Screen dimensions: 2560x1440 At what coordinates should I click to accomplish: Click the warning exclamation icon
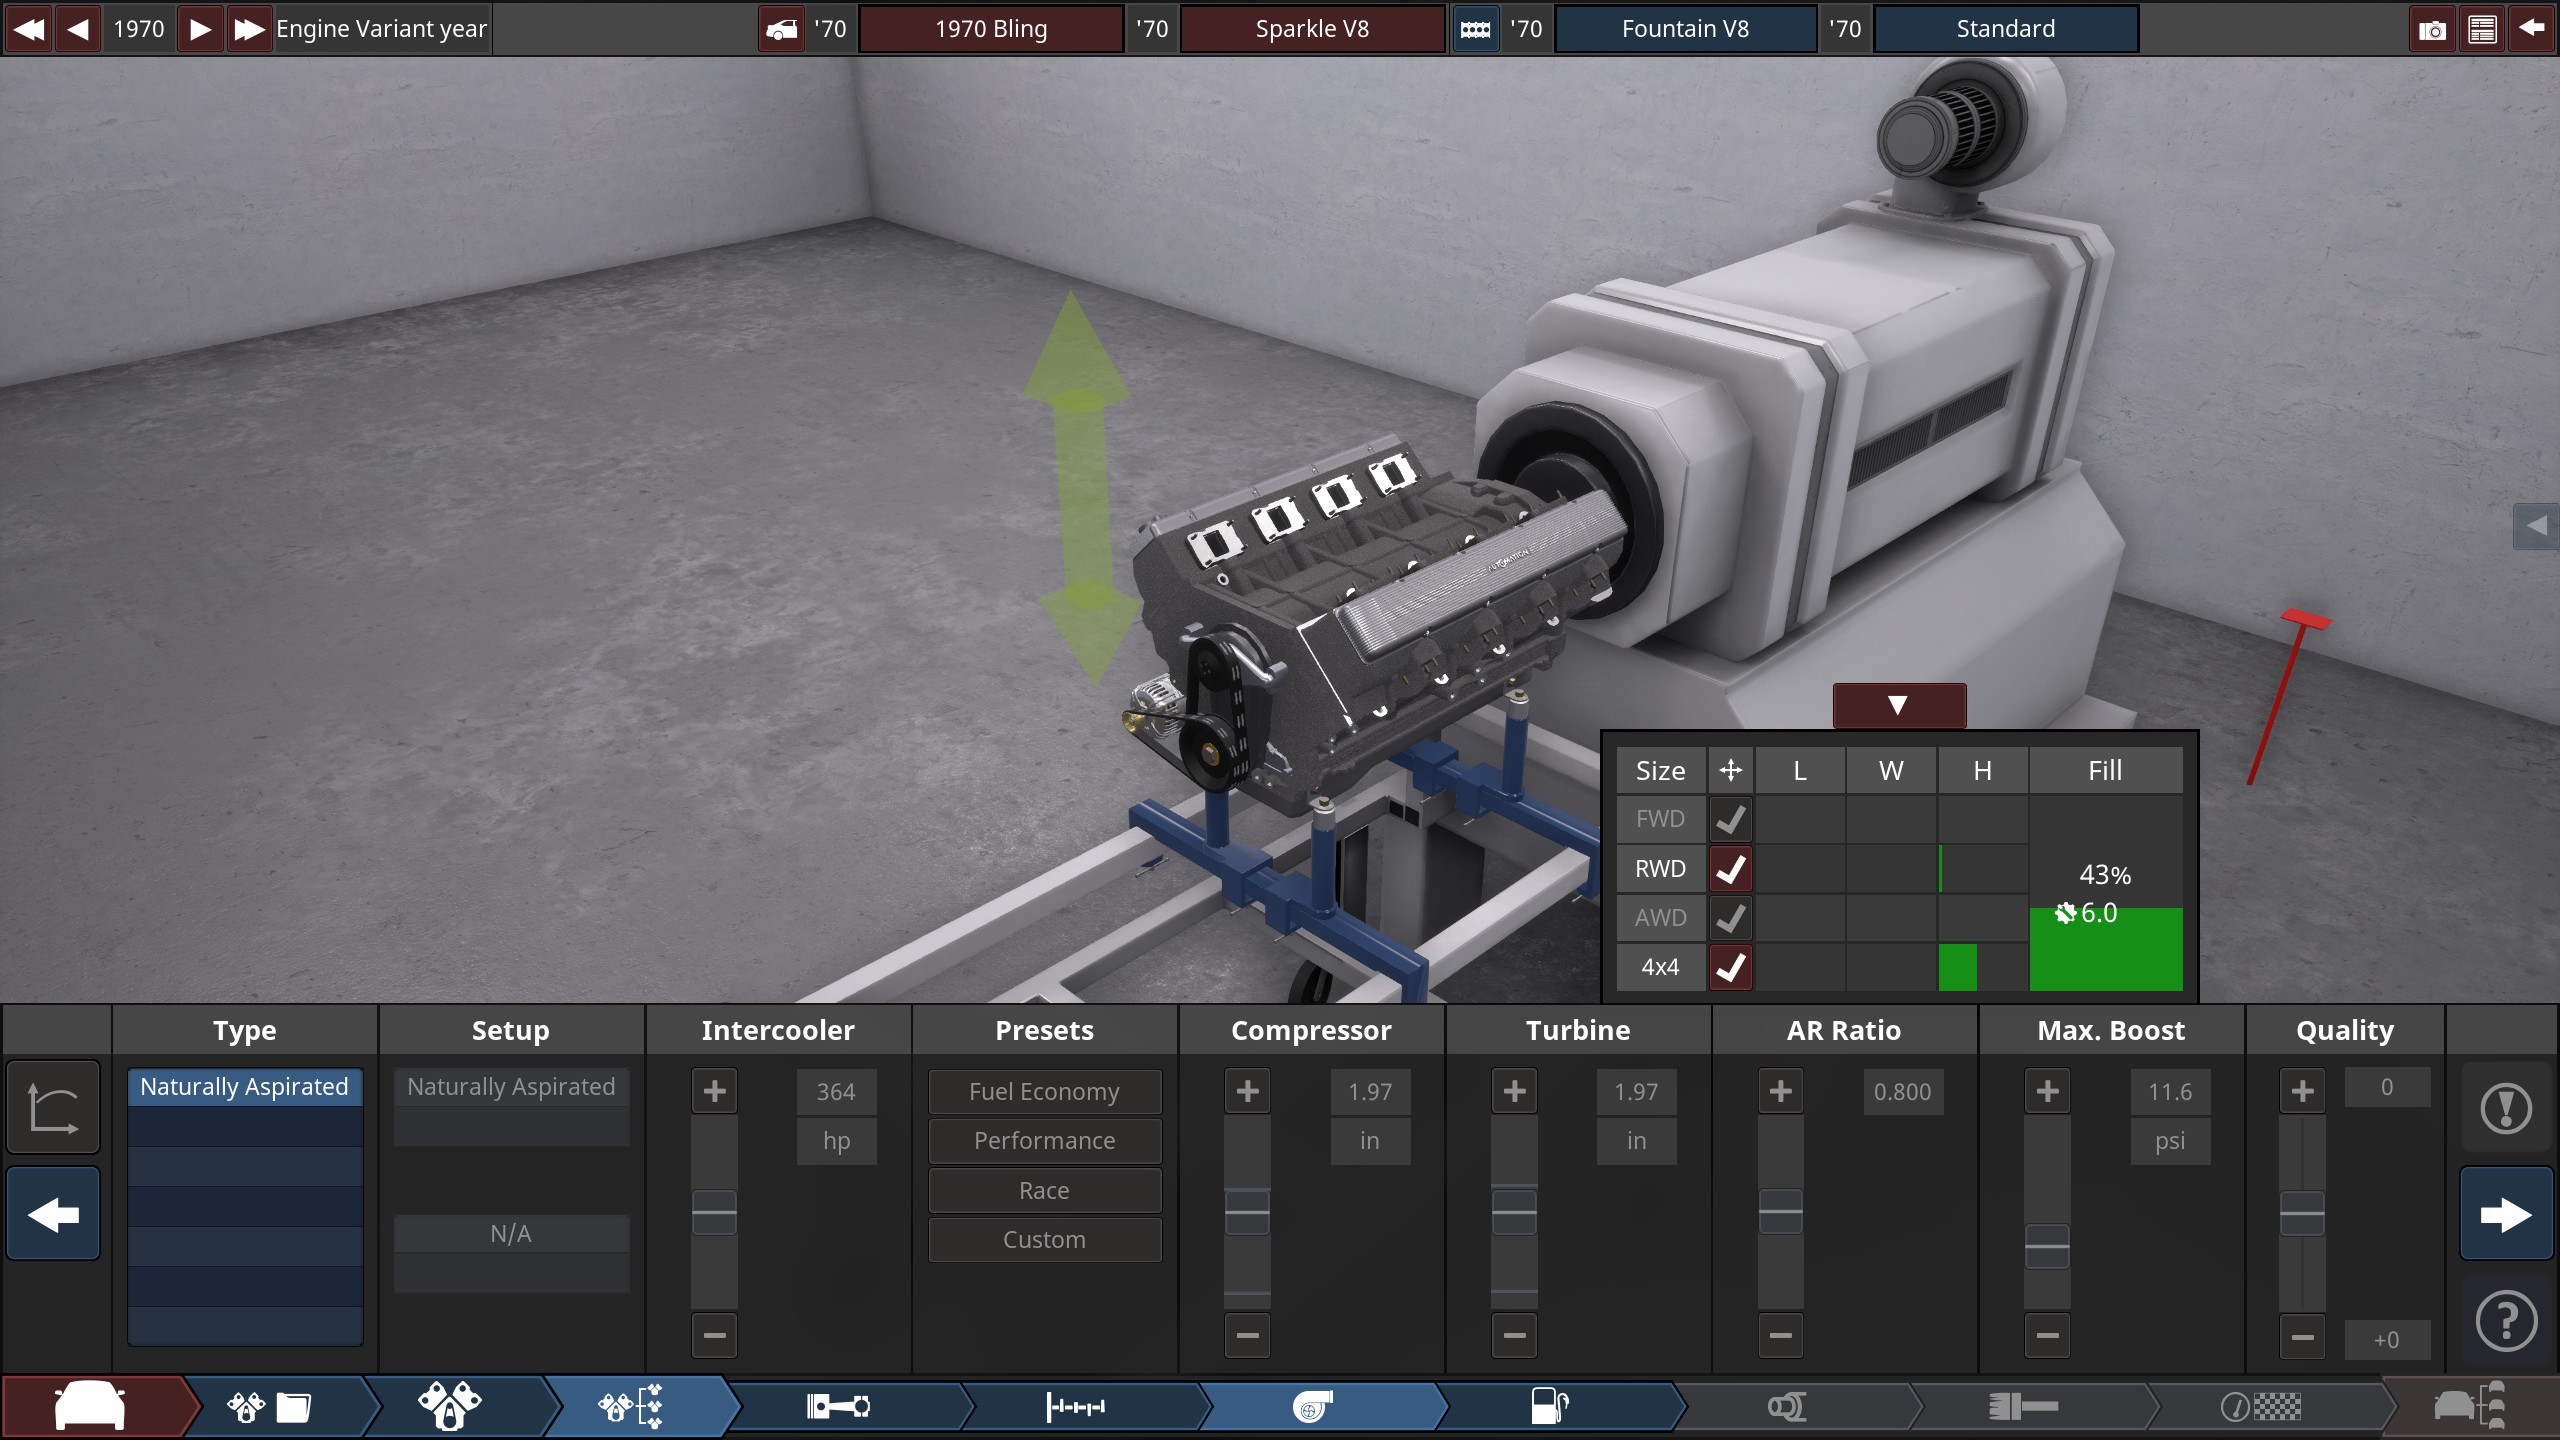click(2505, 1108)
